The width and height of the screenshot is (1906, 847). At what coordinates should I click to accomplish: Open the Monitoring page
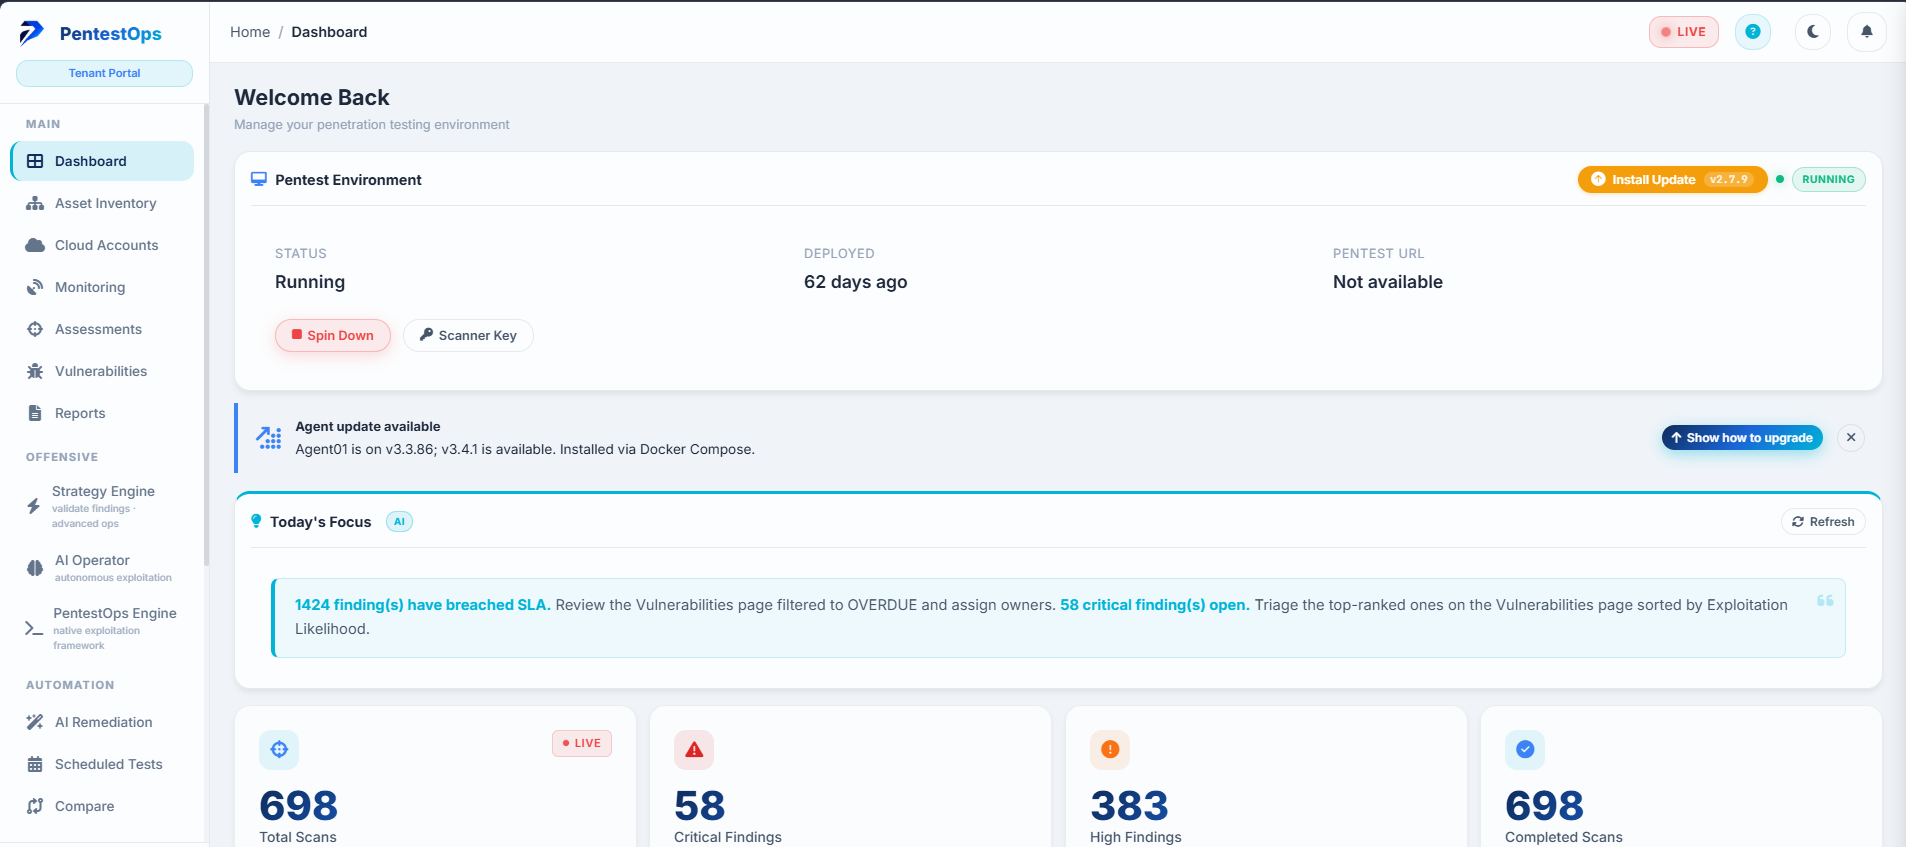(x=102, y=287)
